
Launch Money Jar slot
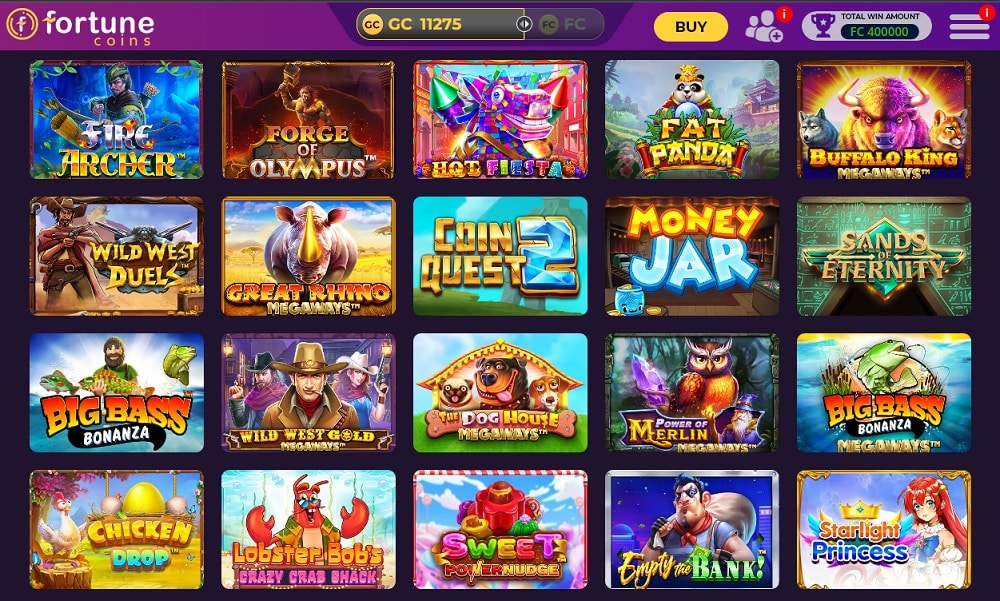pos(692,256)
